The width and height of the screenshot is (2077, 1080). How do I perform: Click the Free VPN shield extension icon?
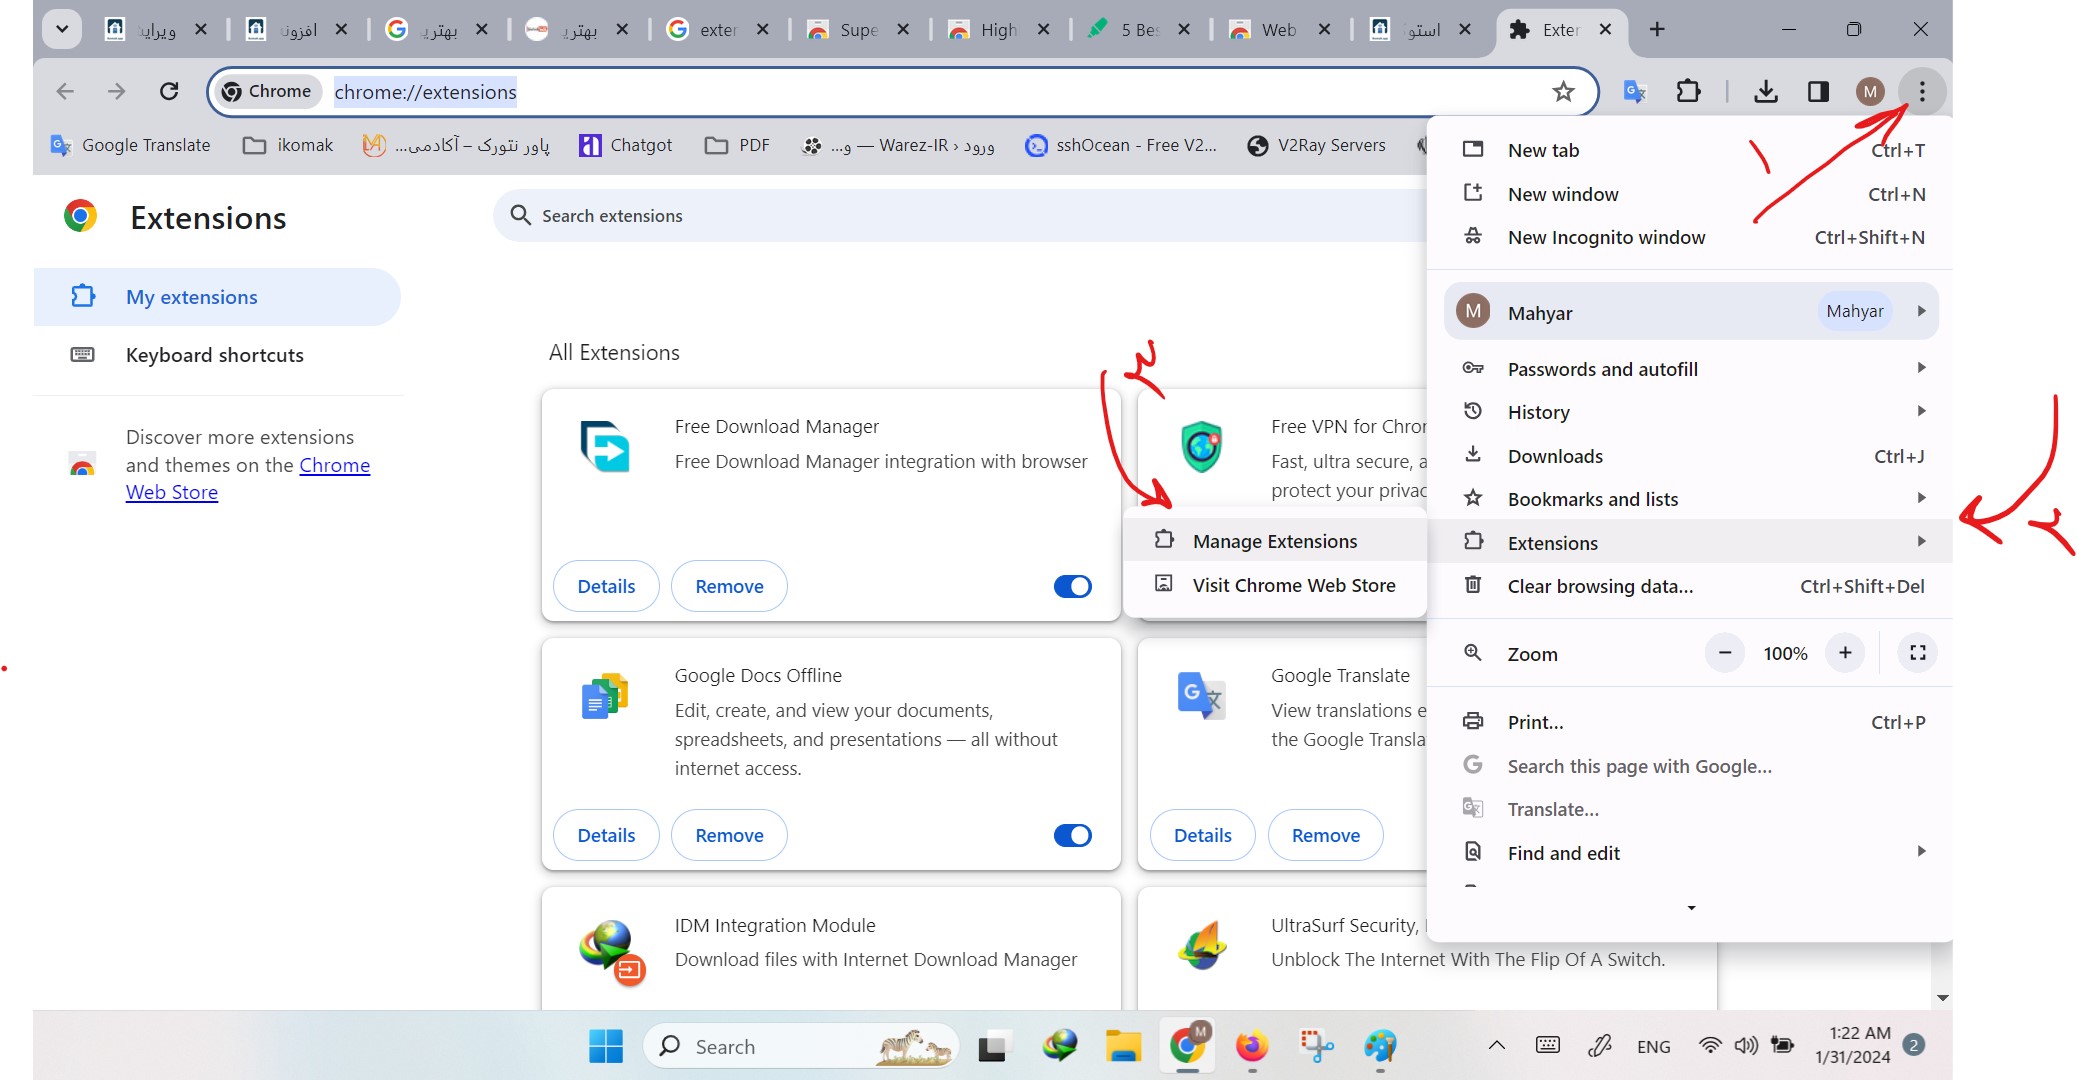click(x=1201, y=446)
